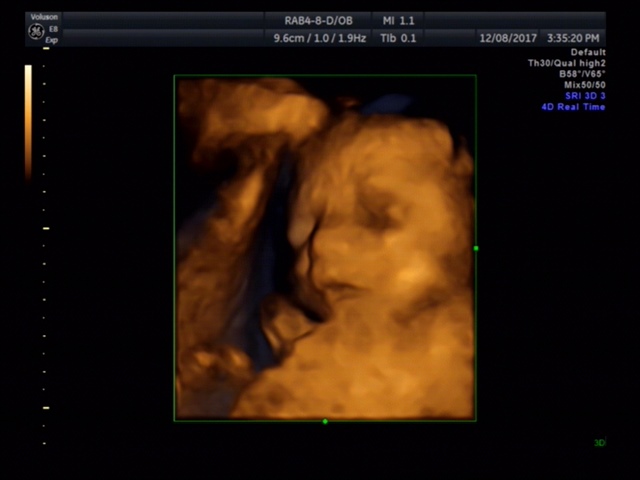
Task: Click the GE logo icon
Action: coord(36,31)
